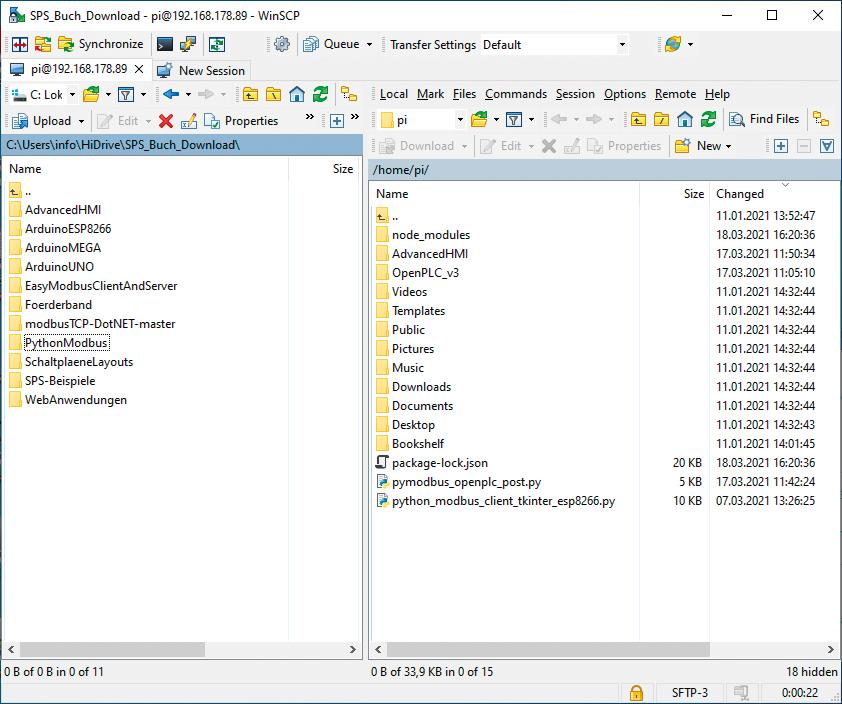
Task: Open the terminal console icon
Action: point(165,44)
